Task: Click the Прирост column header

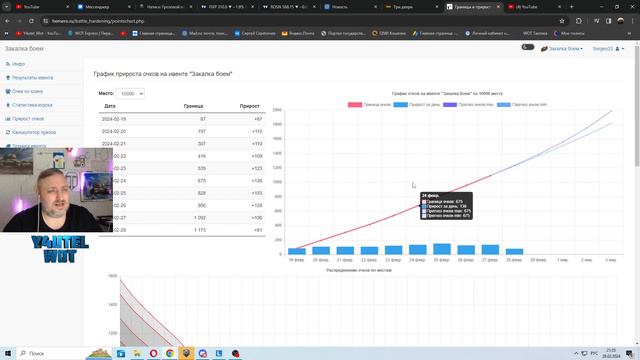Action: [x=249, y=106]
